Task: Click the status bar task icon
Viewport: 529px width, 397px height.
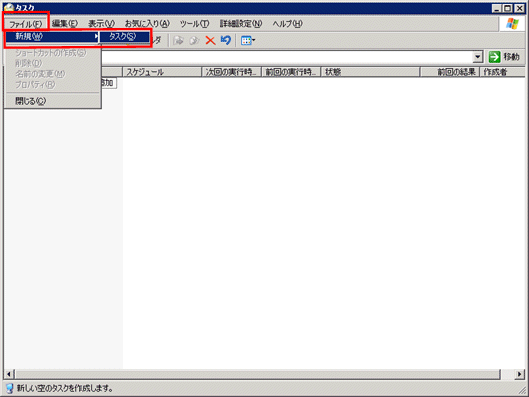Action: coord(9,389)
